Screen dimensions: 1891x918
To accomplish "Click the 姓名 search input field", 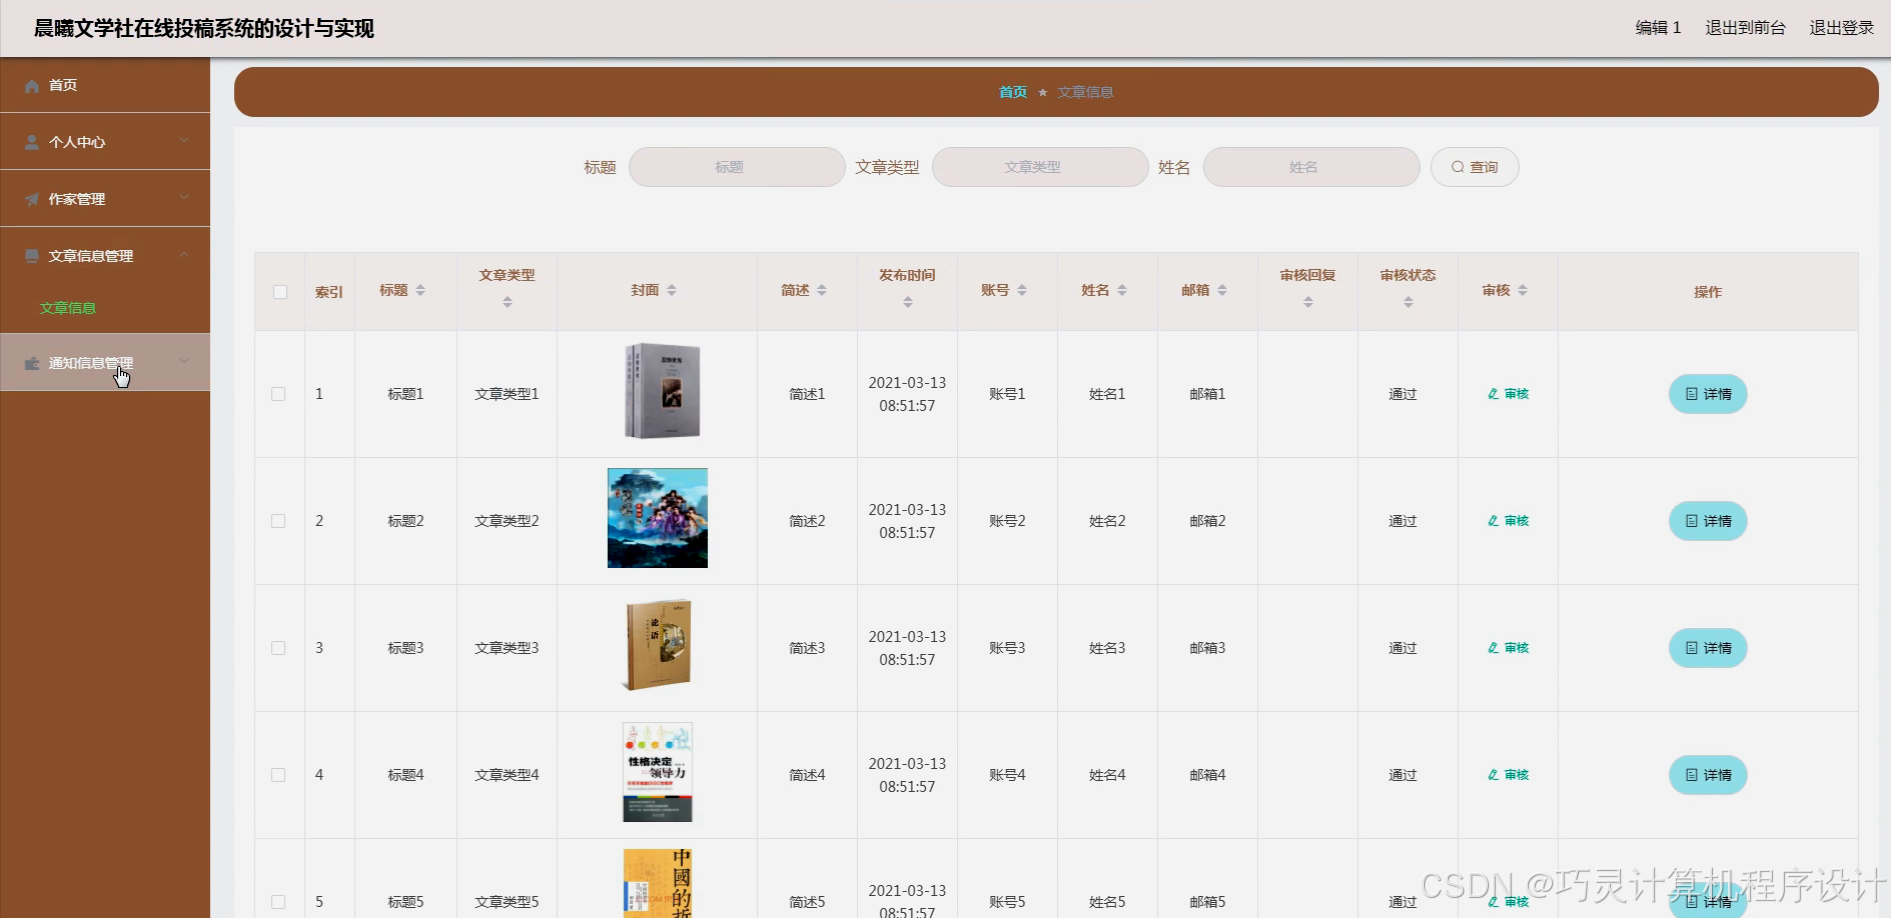I will tap(1311, 167).
